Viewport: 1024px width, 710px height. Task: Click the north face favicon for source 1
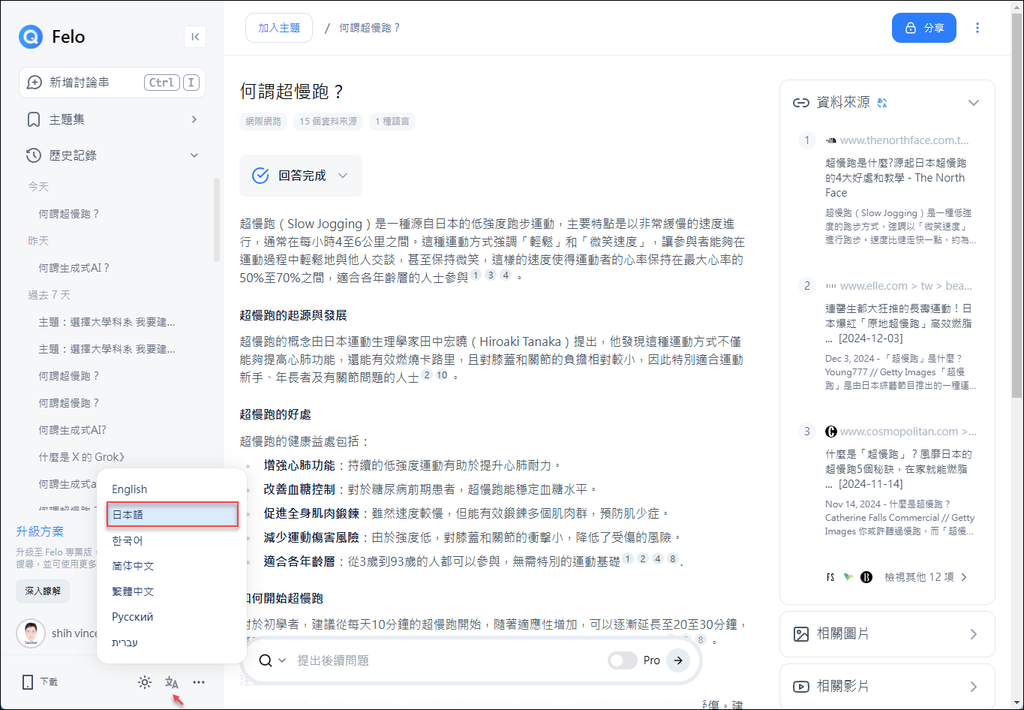[x=831, y=140]
